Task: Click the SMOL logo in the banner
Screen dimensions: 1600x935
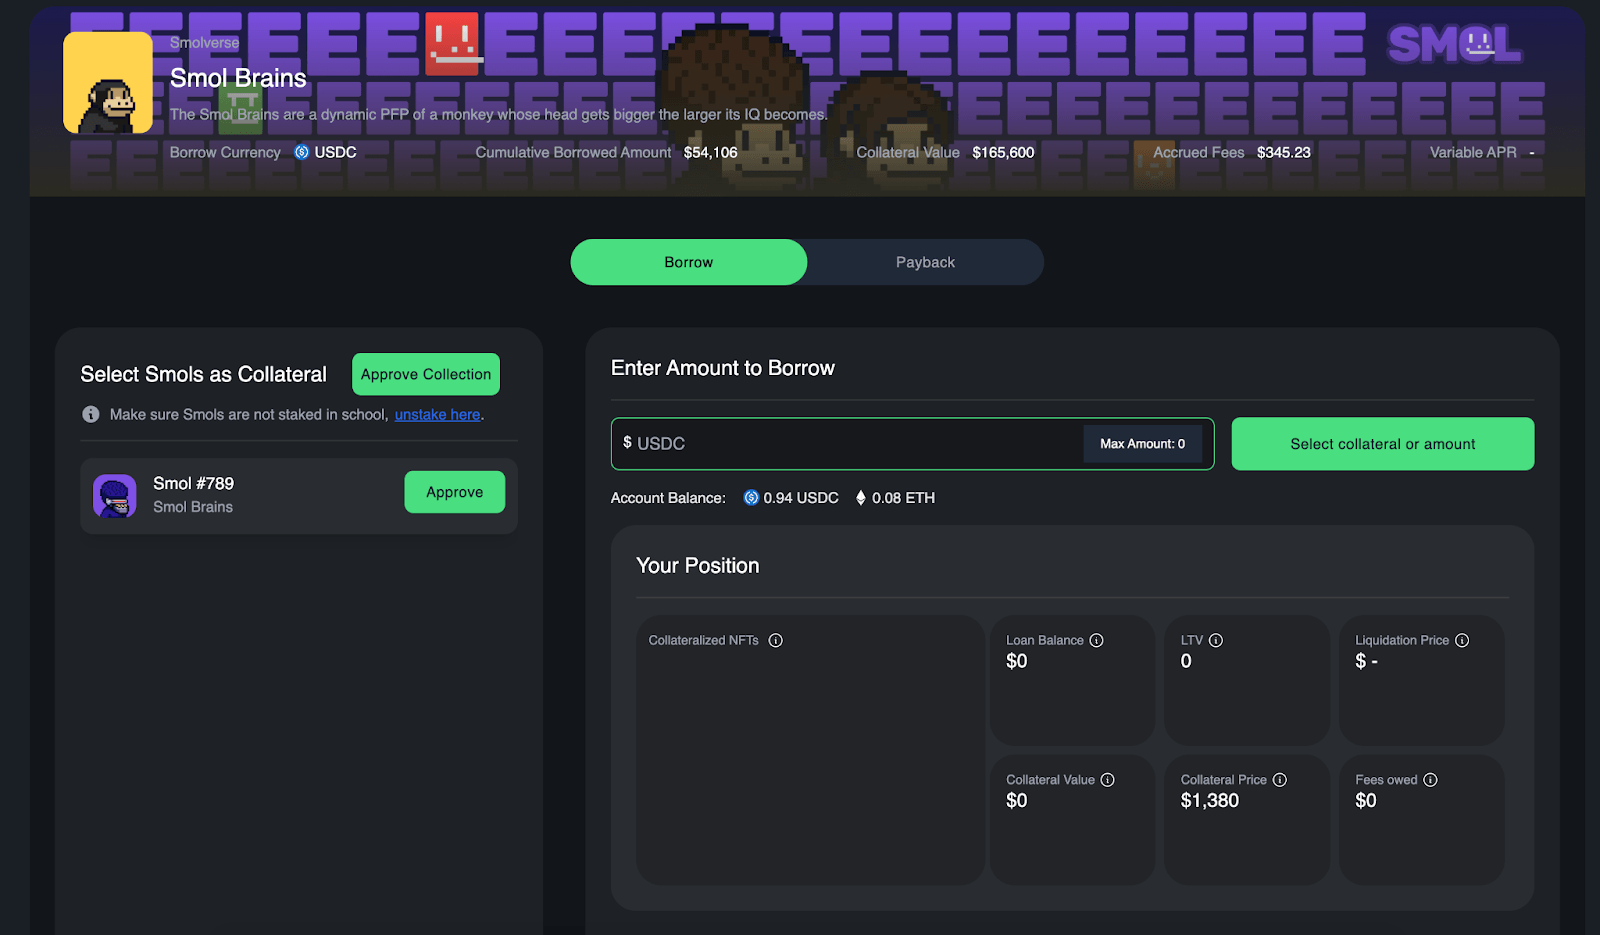Action: 1454,44
